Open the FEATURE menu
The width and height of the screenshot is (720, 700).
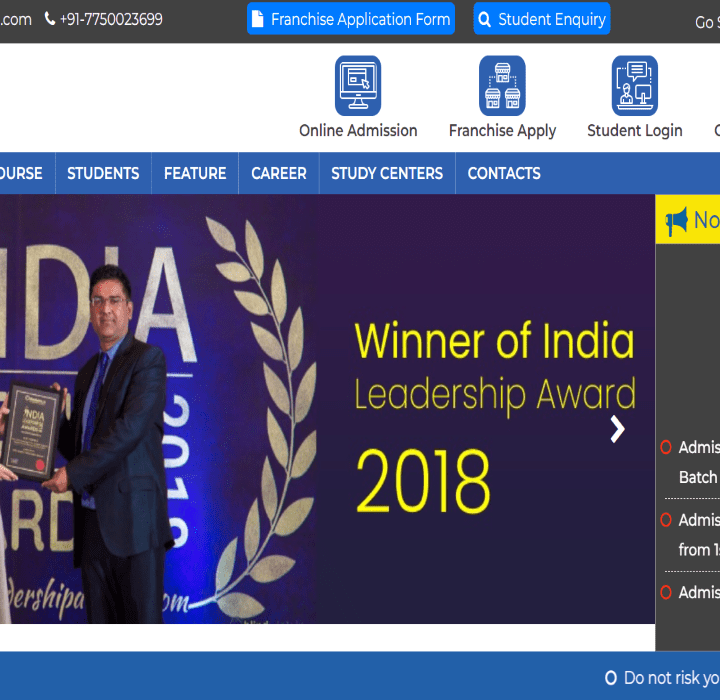pos(195,173)
